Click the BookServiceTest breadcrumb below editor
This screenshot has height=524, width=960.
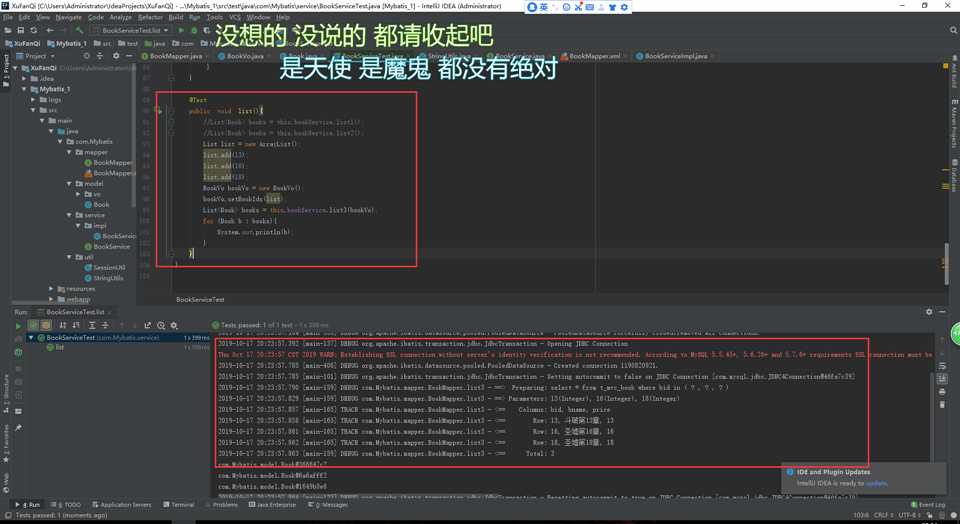200,299
